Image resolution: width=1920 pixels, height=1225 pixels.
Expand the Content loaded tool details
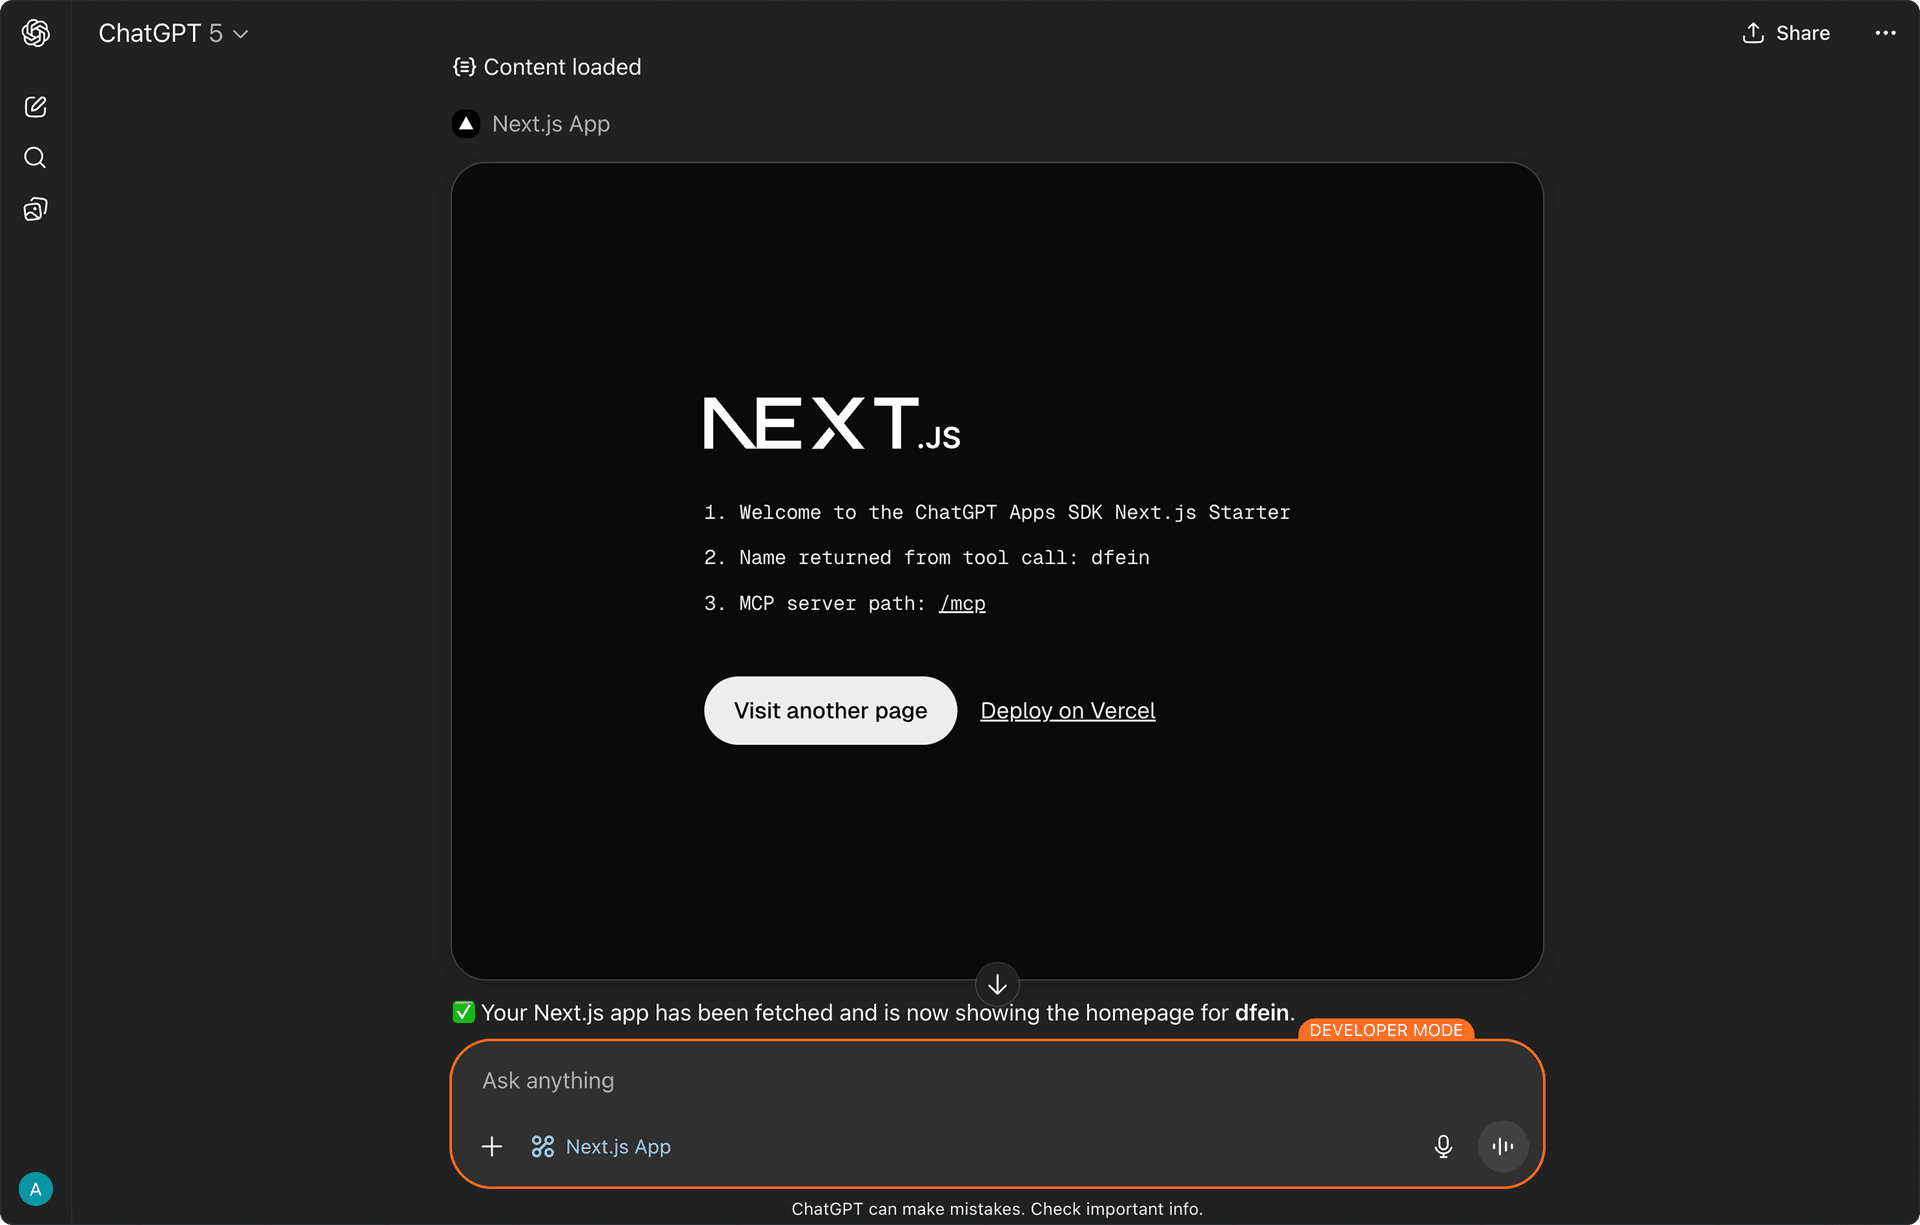[x=547, y=67]
